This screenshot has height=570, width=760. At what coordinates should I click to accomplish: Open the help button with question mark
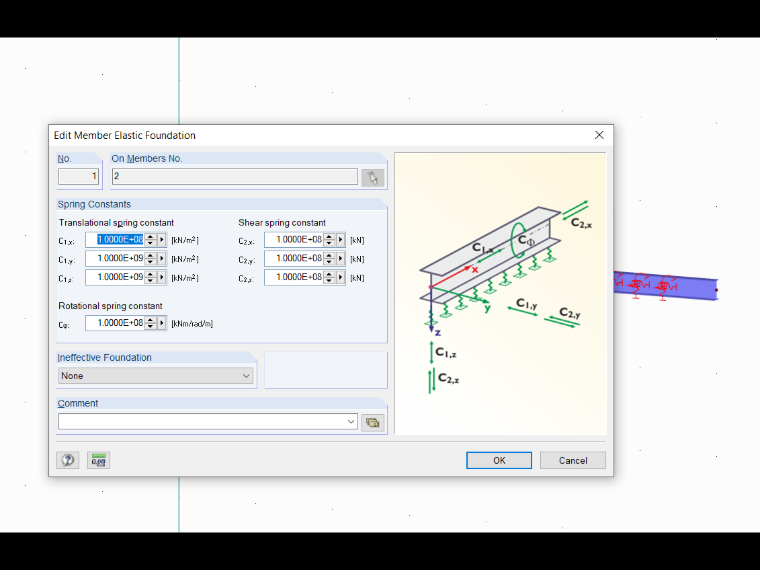68,460
